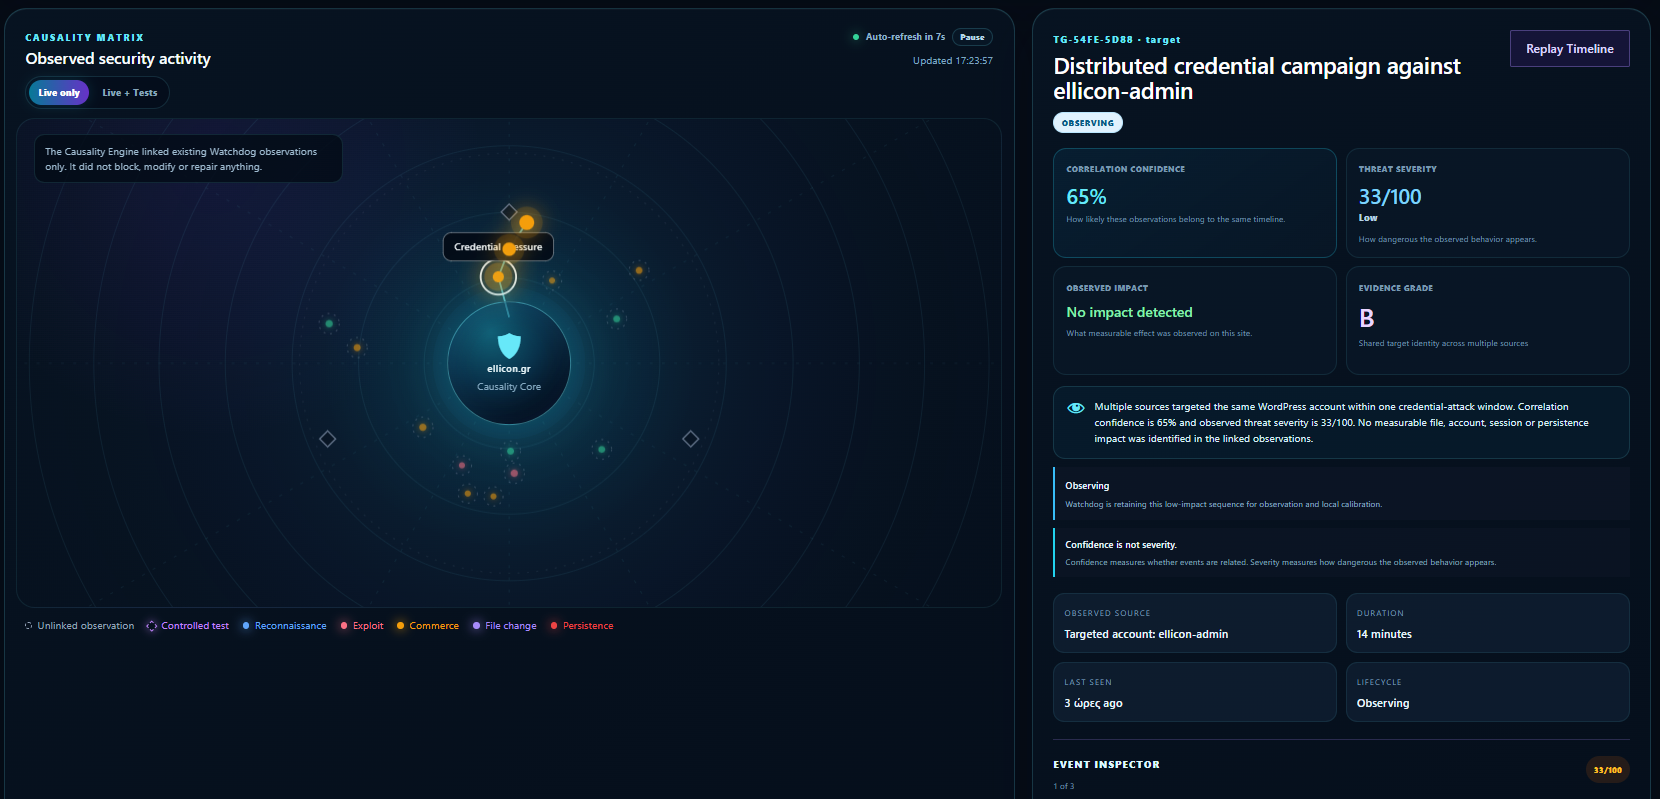Click the Last Seen 3 ώρες ago value
The width and height of the screenshot is (1660, 799).
coord(1093,703)
